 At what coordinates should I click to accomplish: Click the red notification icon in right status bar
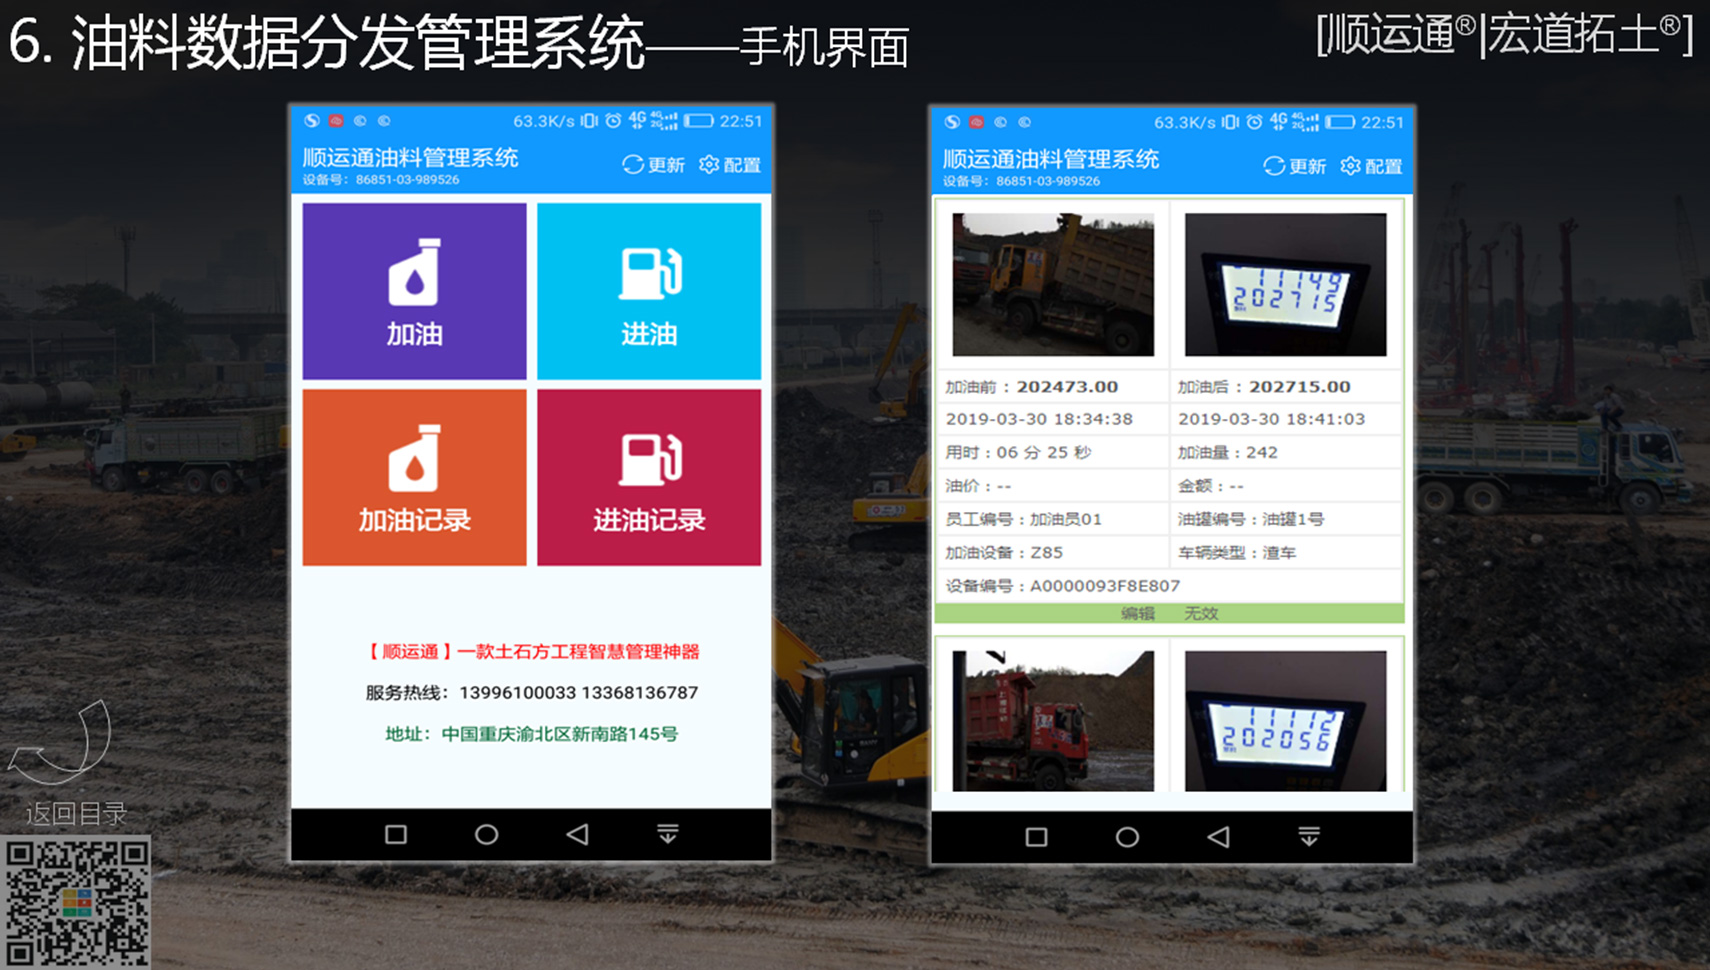(977, 122)
